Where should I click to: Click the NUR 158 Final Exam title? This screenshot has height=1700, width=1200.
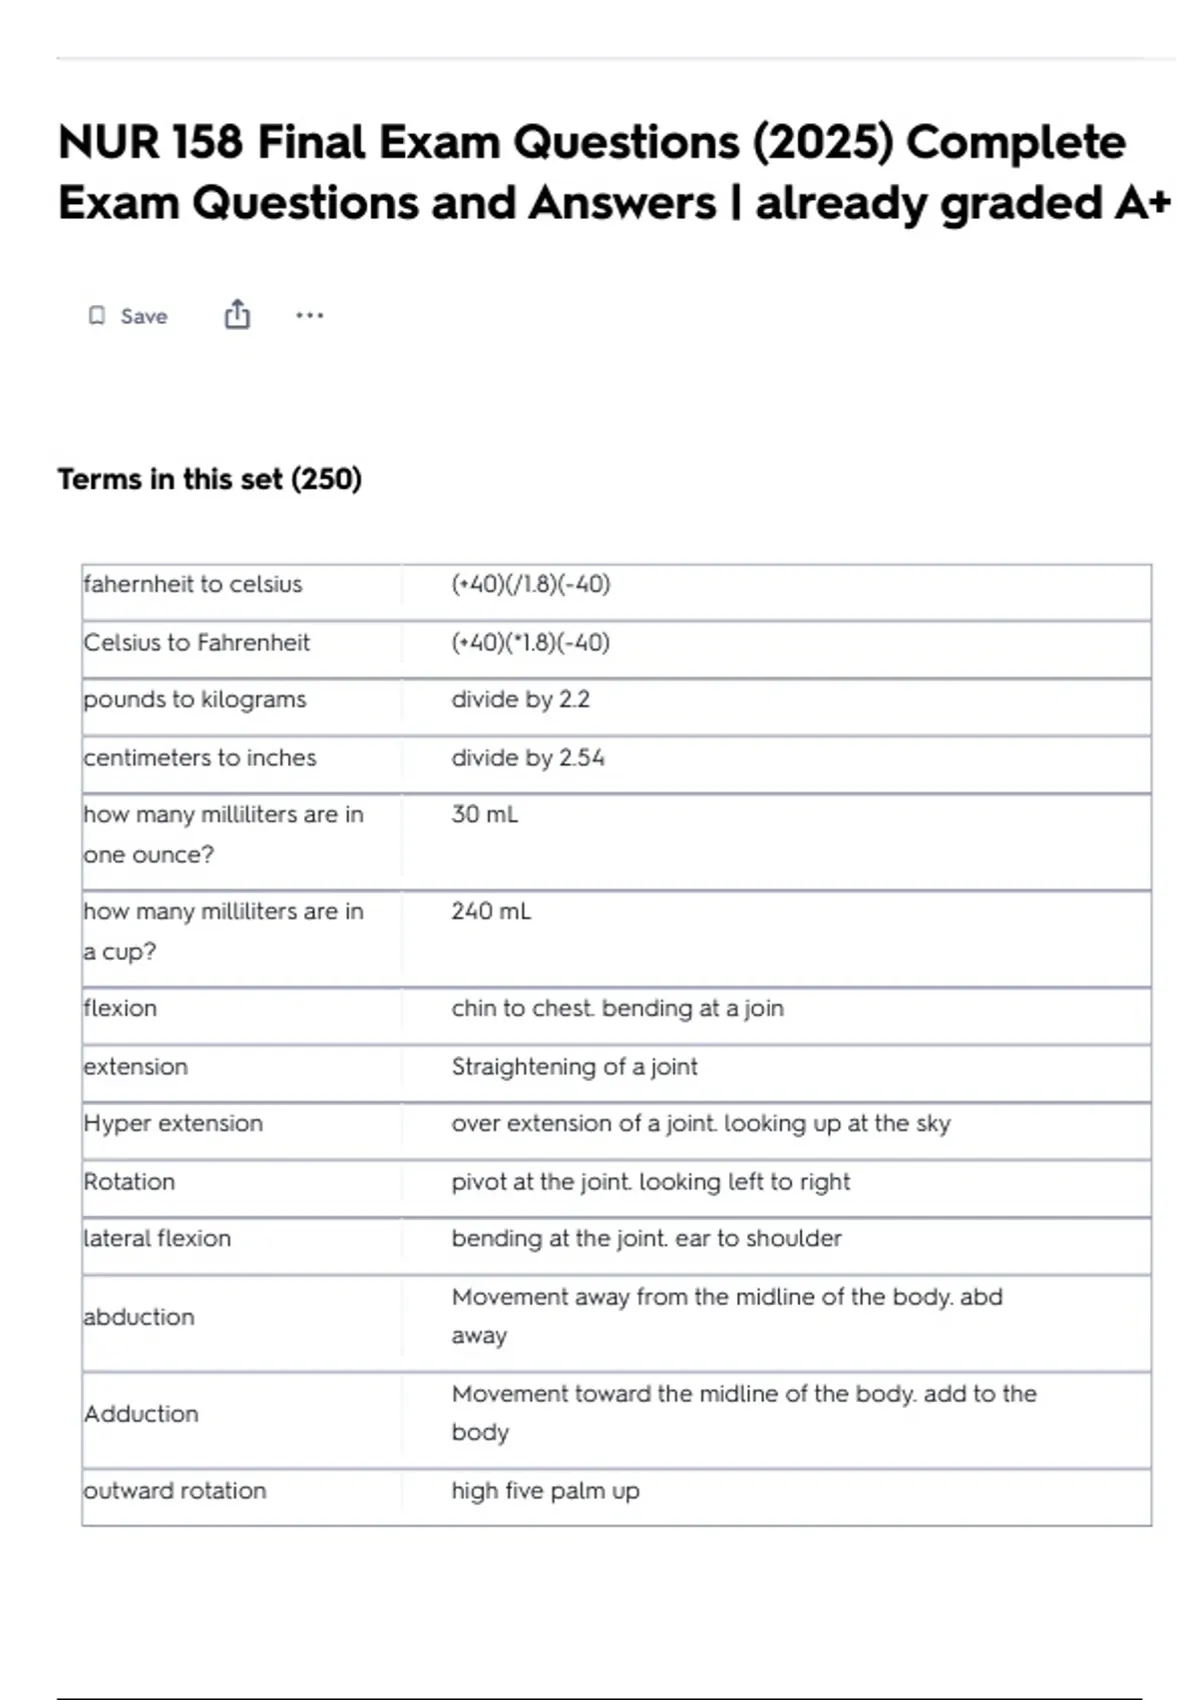(613, 172)
